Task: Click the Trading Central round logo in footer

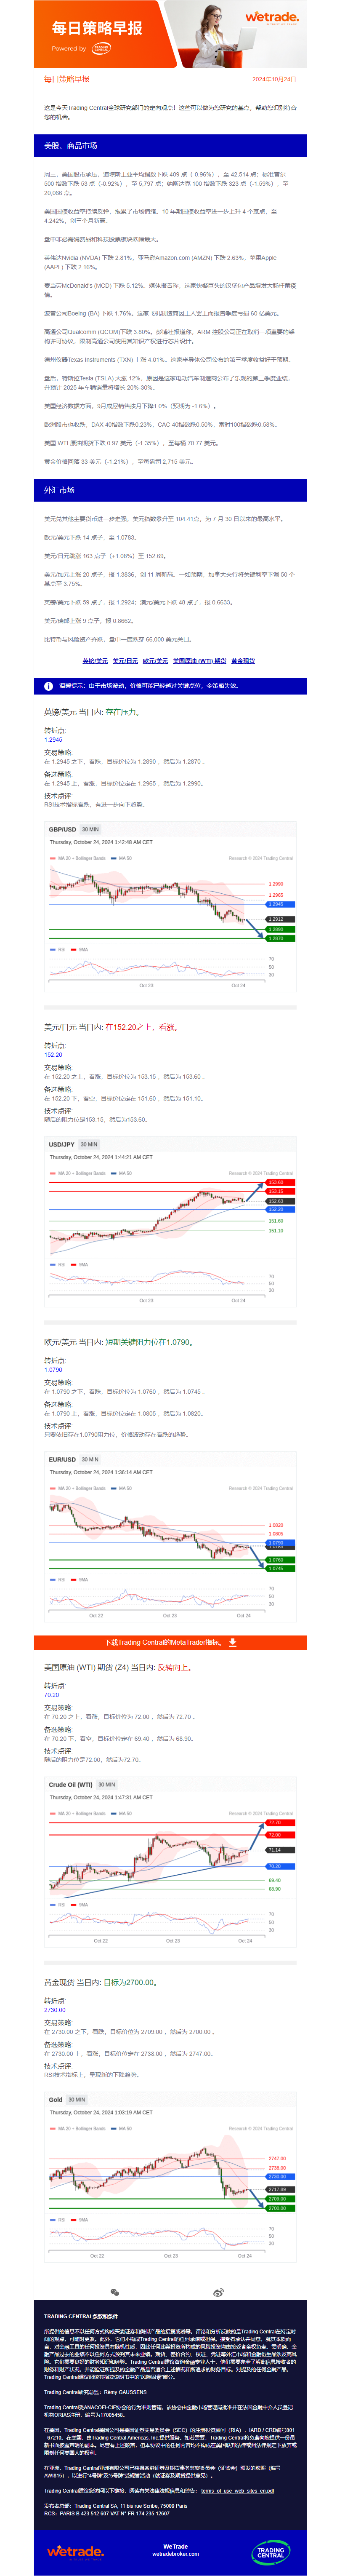Action: tap(270, 2552)
